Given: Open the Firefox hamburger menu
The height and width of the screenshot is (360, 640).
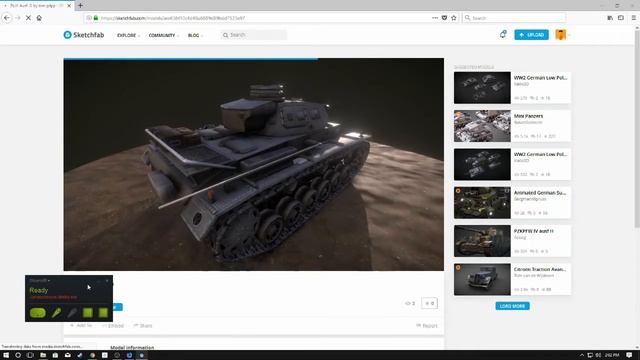Looking at the screenshot, I should tap(633, 18).
